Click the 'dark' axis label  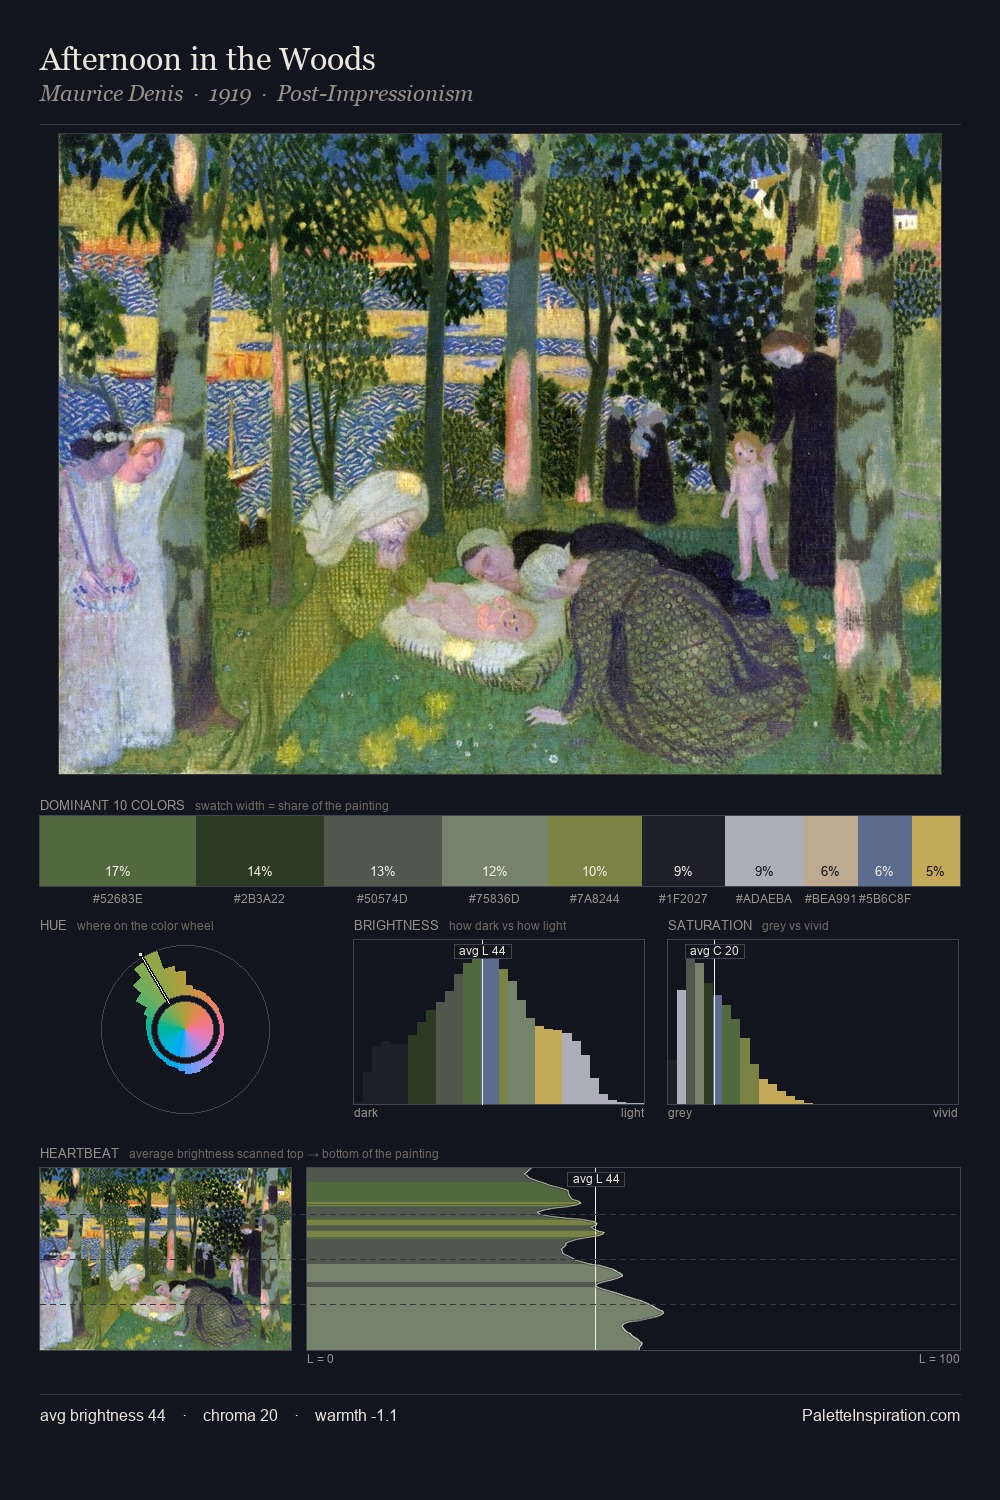point(366,1113)
